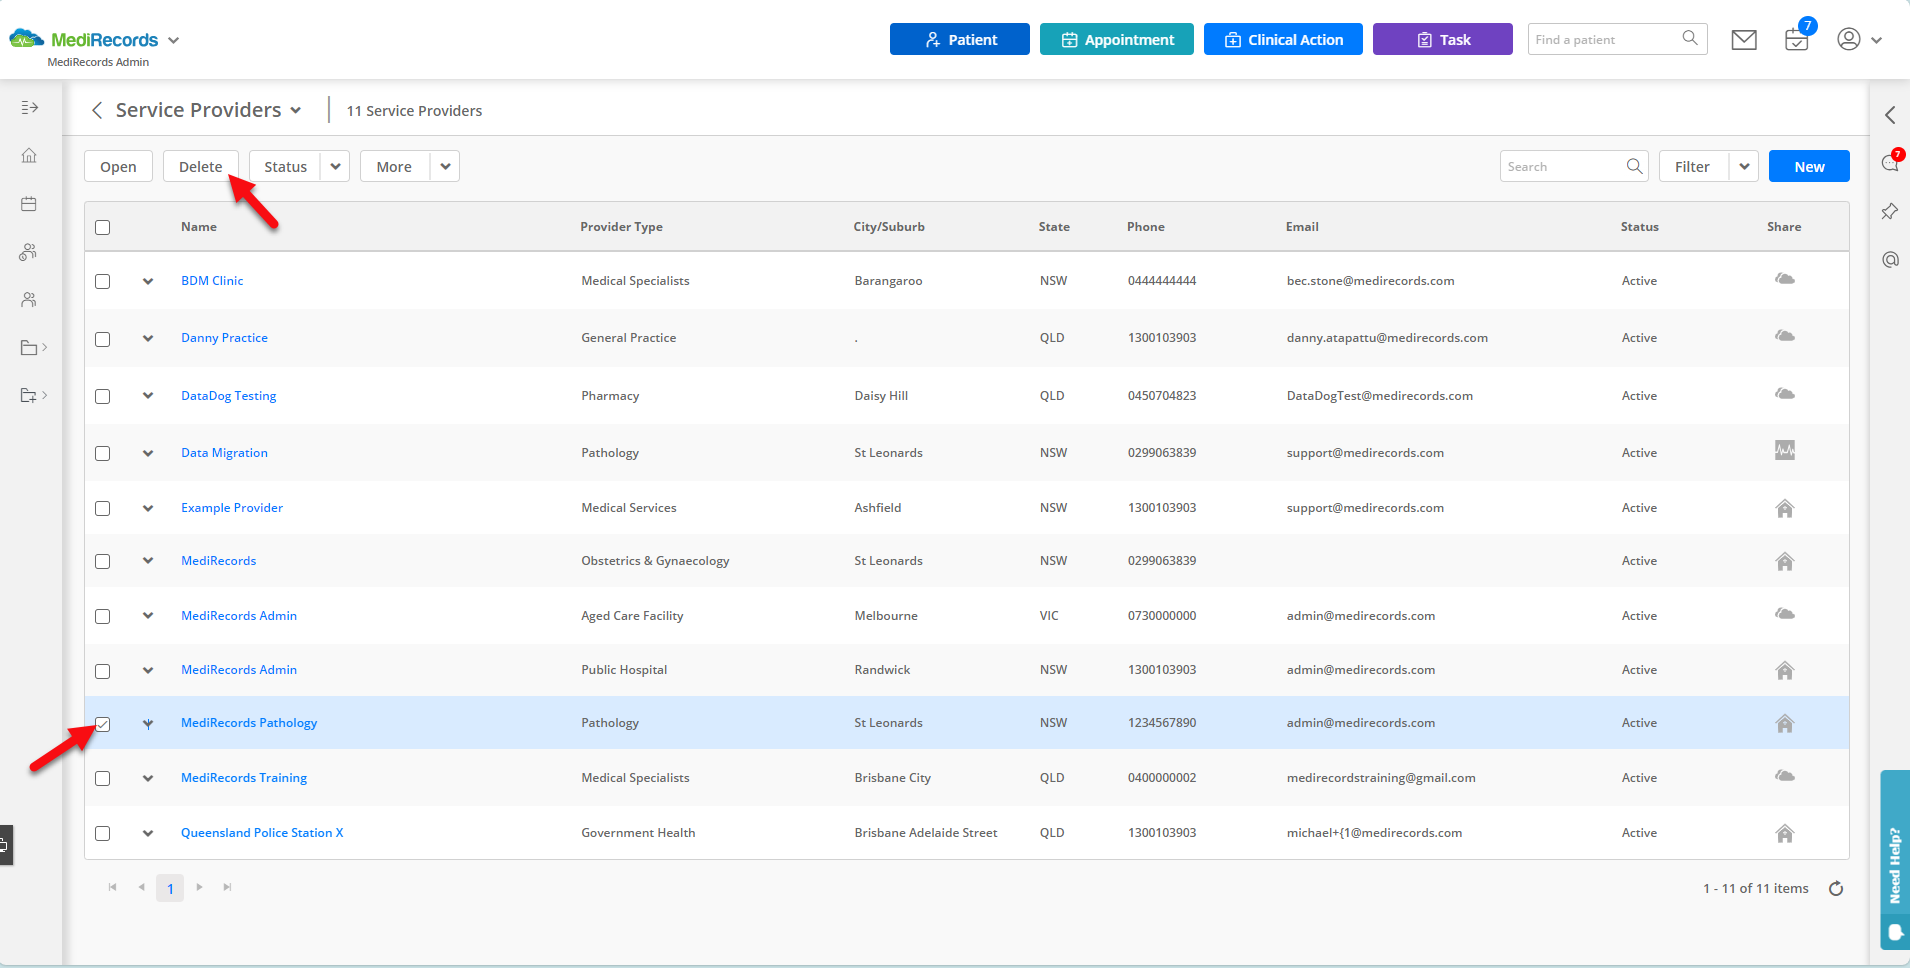Click the Find a patient search icon

coord(1690,39)
